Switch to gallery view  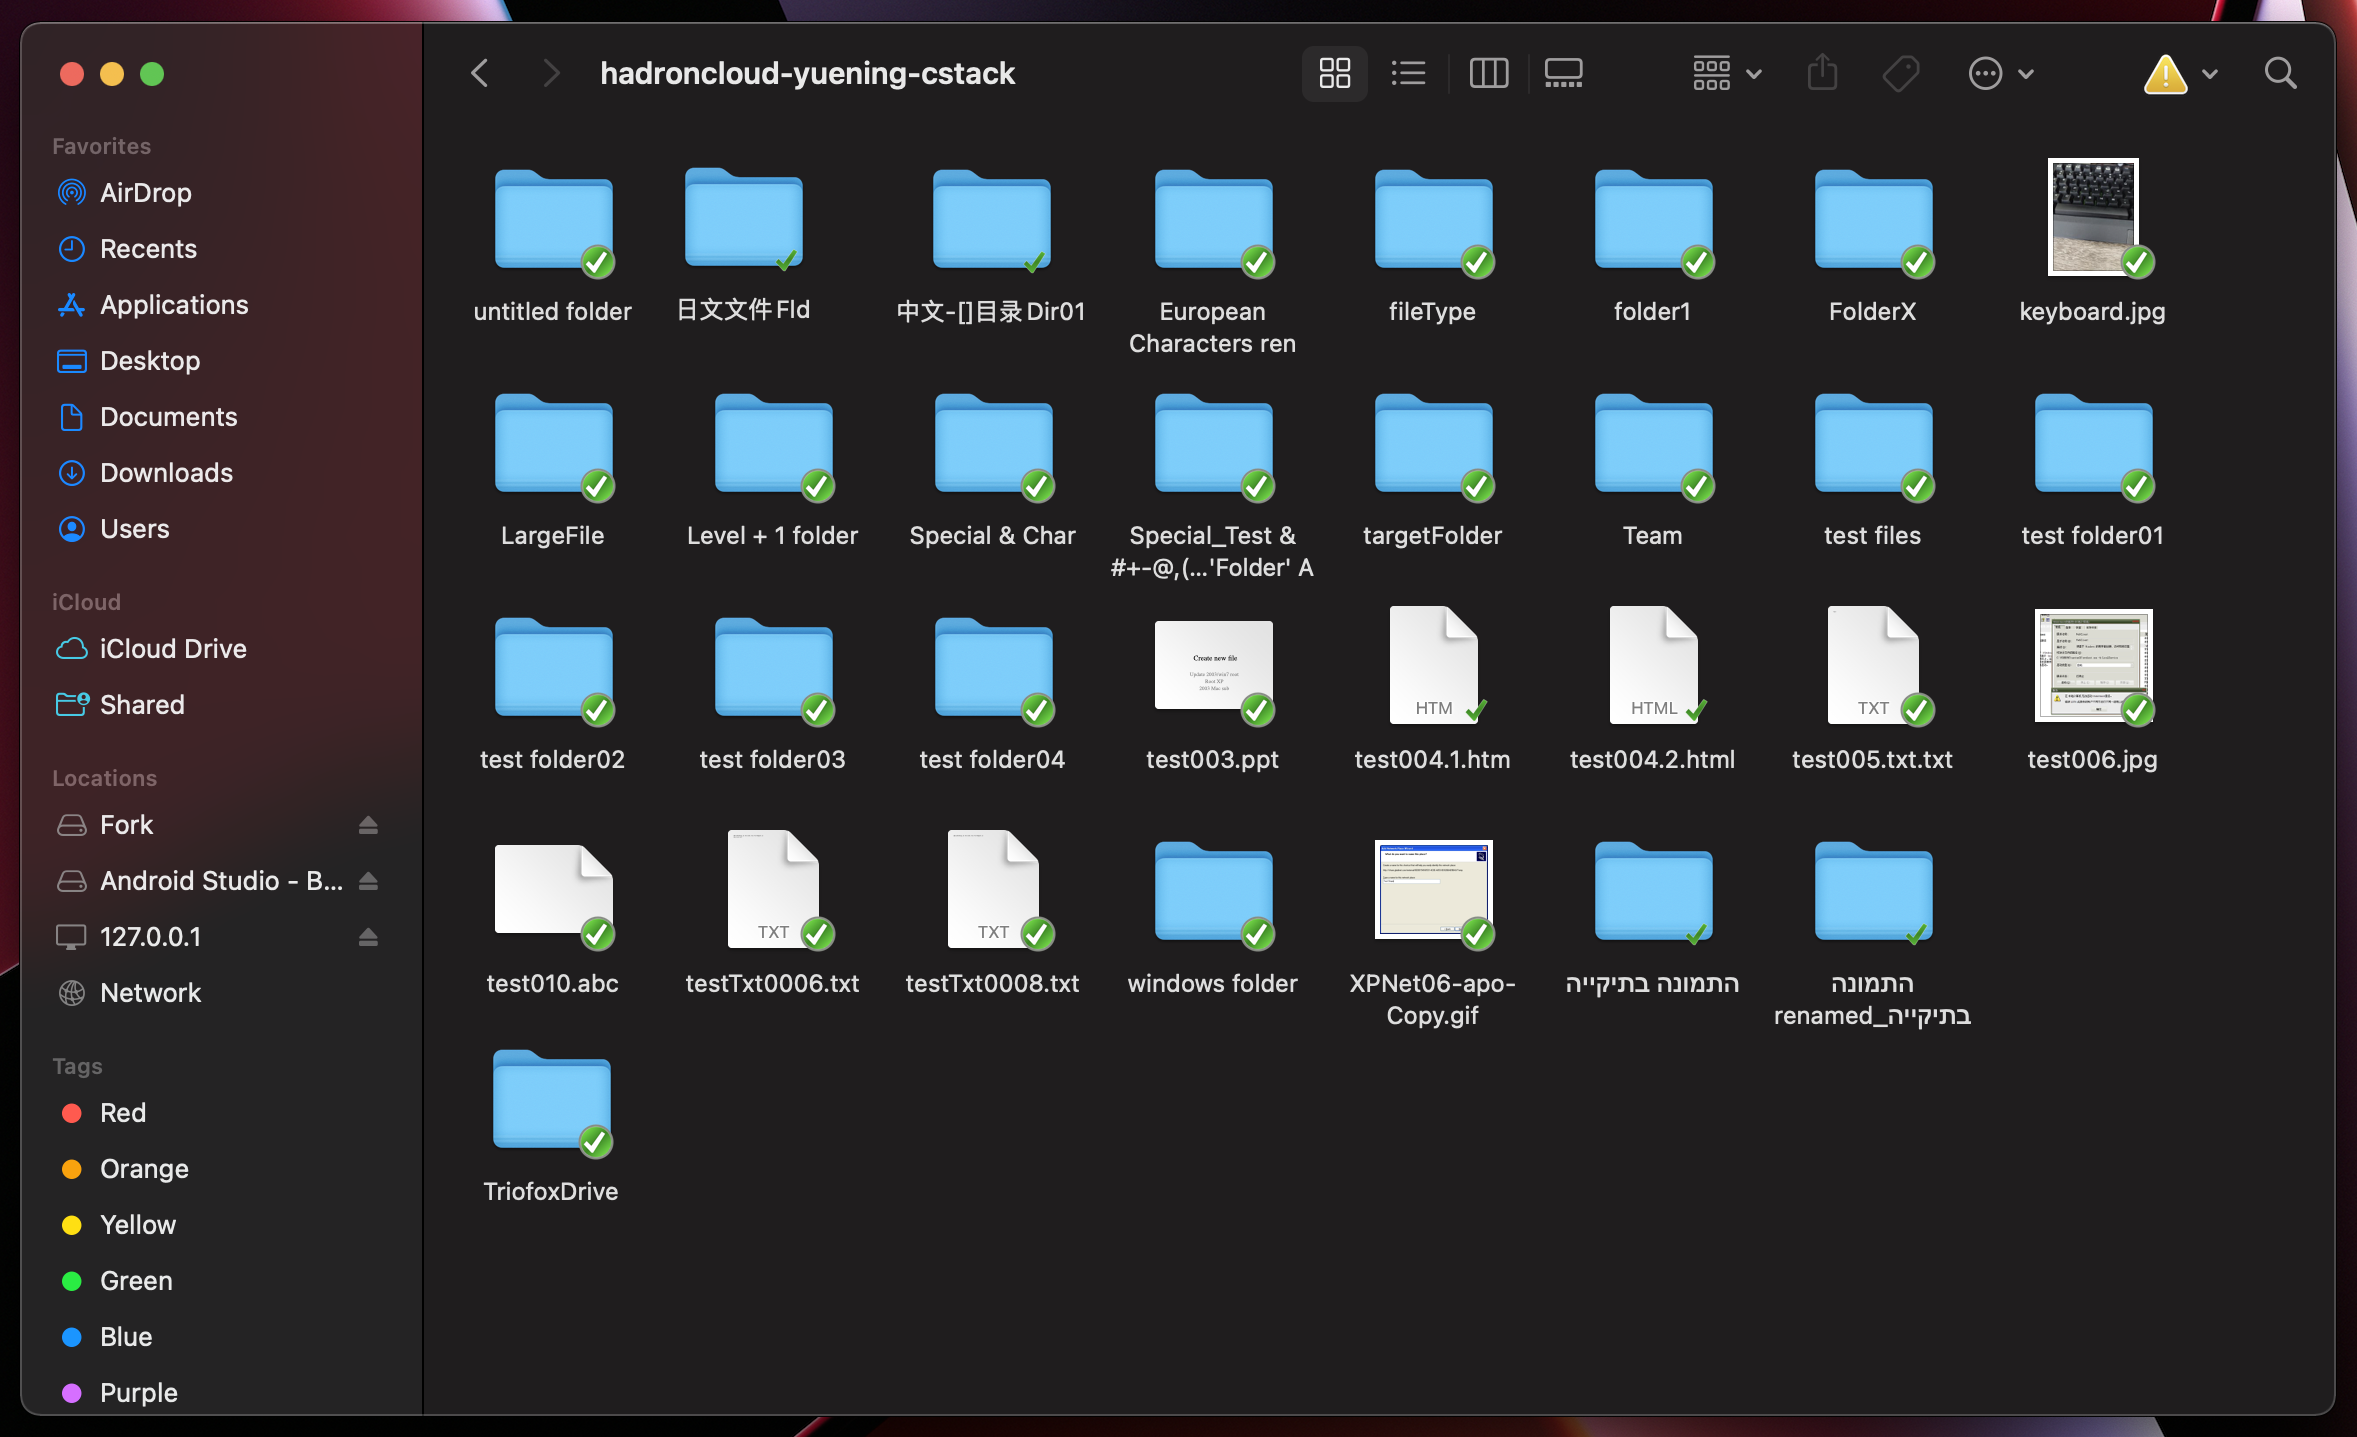(x=1561, y=72)
